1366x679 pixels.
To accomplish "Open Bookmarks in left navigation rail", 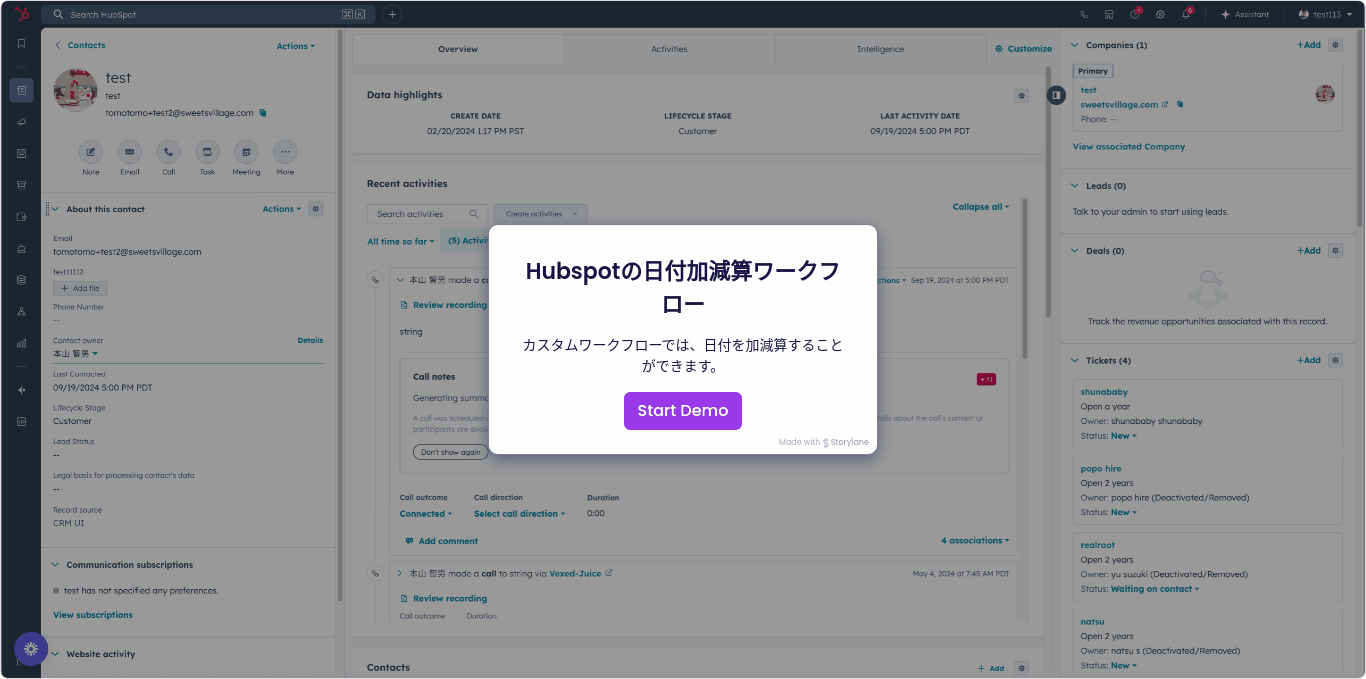I will point(21,43).
